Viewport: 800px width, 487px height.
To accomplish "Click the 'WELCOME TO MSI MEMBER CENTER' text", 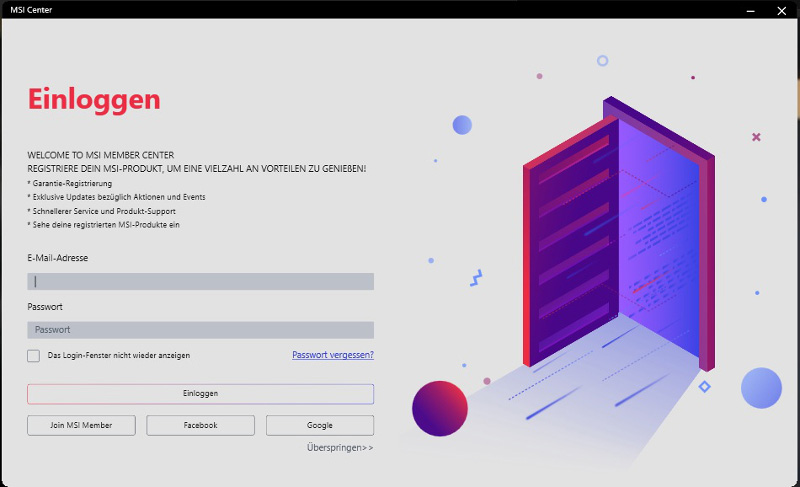I will [x=101, y=155].
